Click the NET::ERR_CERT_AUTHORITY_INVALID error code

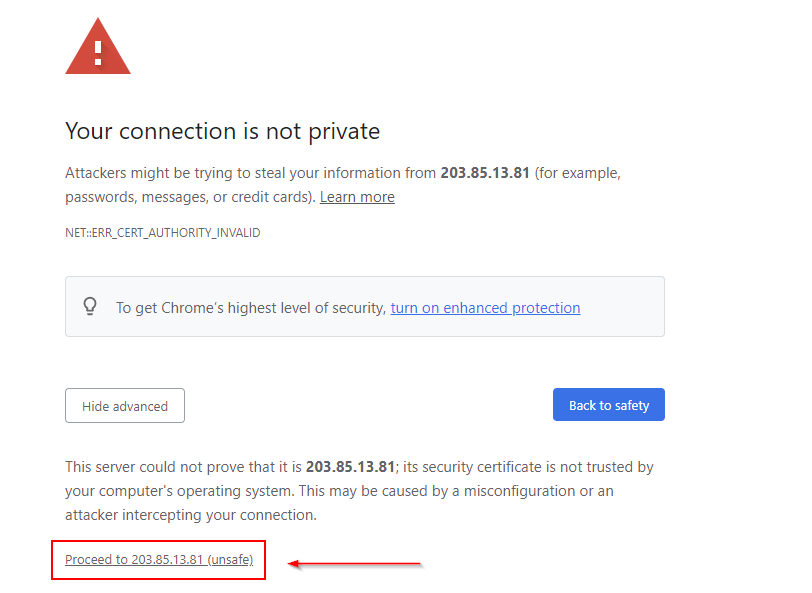[x=162, y=232]
